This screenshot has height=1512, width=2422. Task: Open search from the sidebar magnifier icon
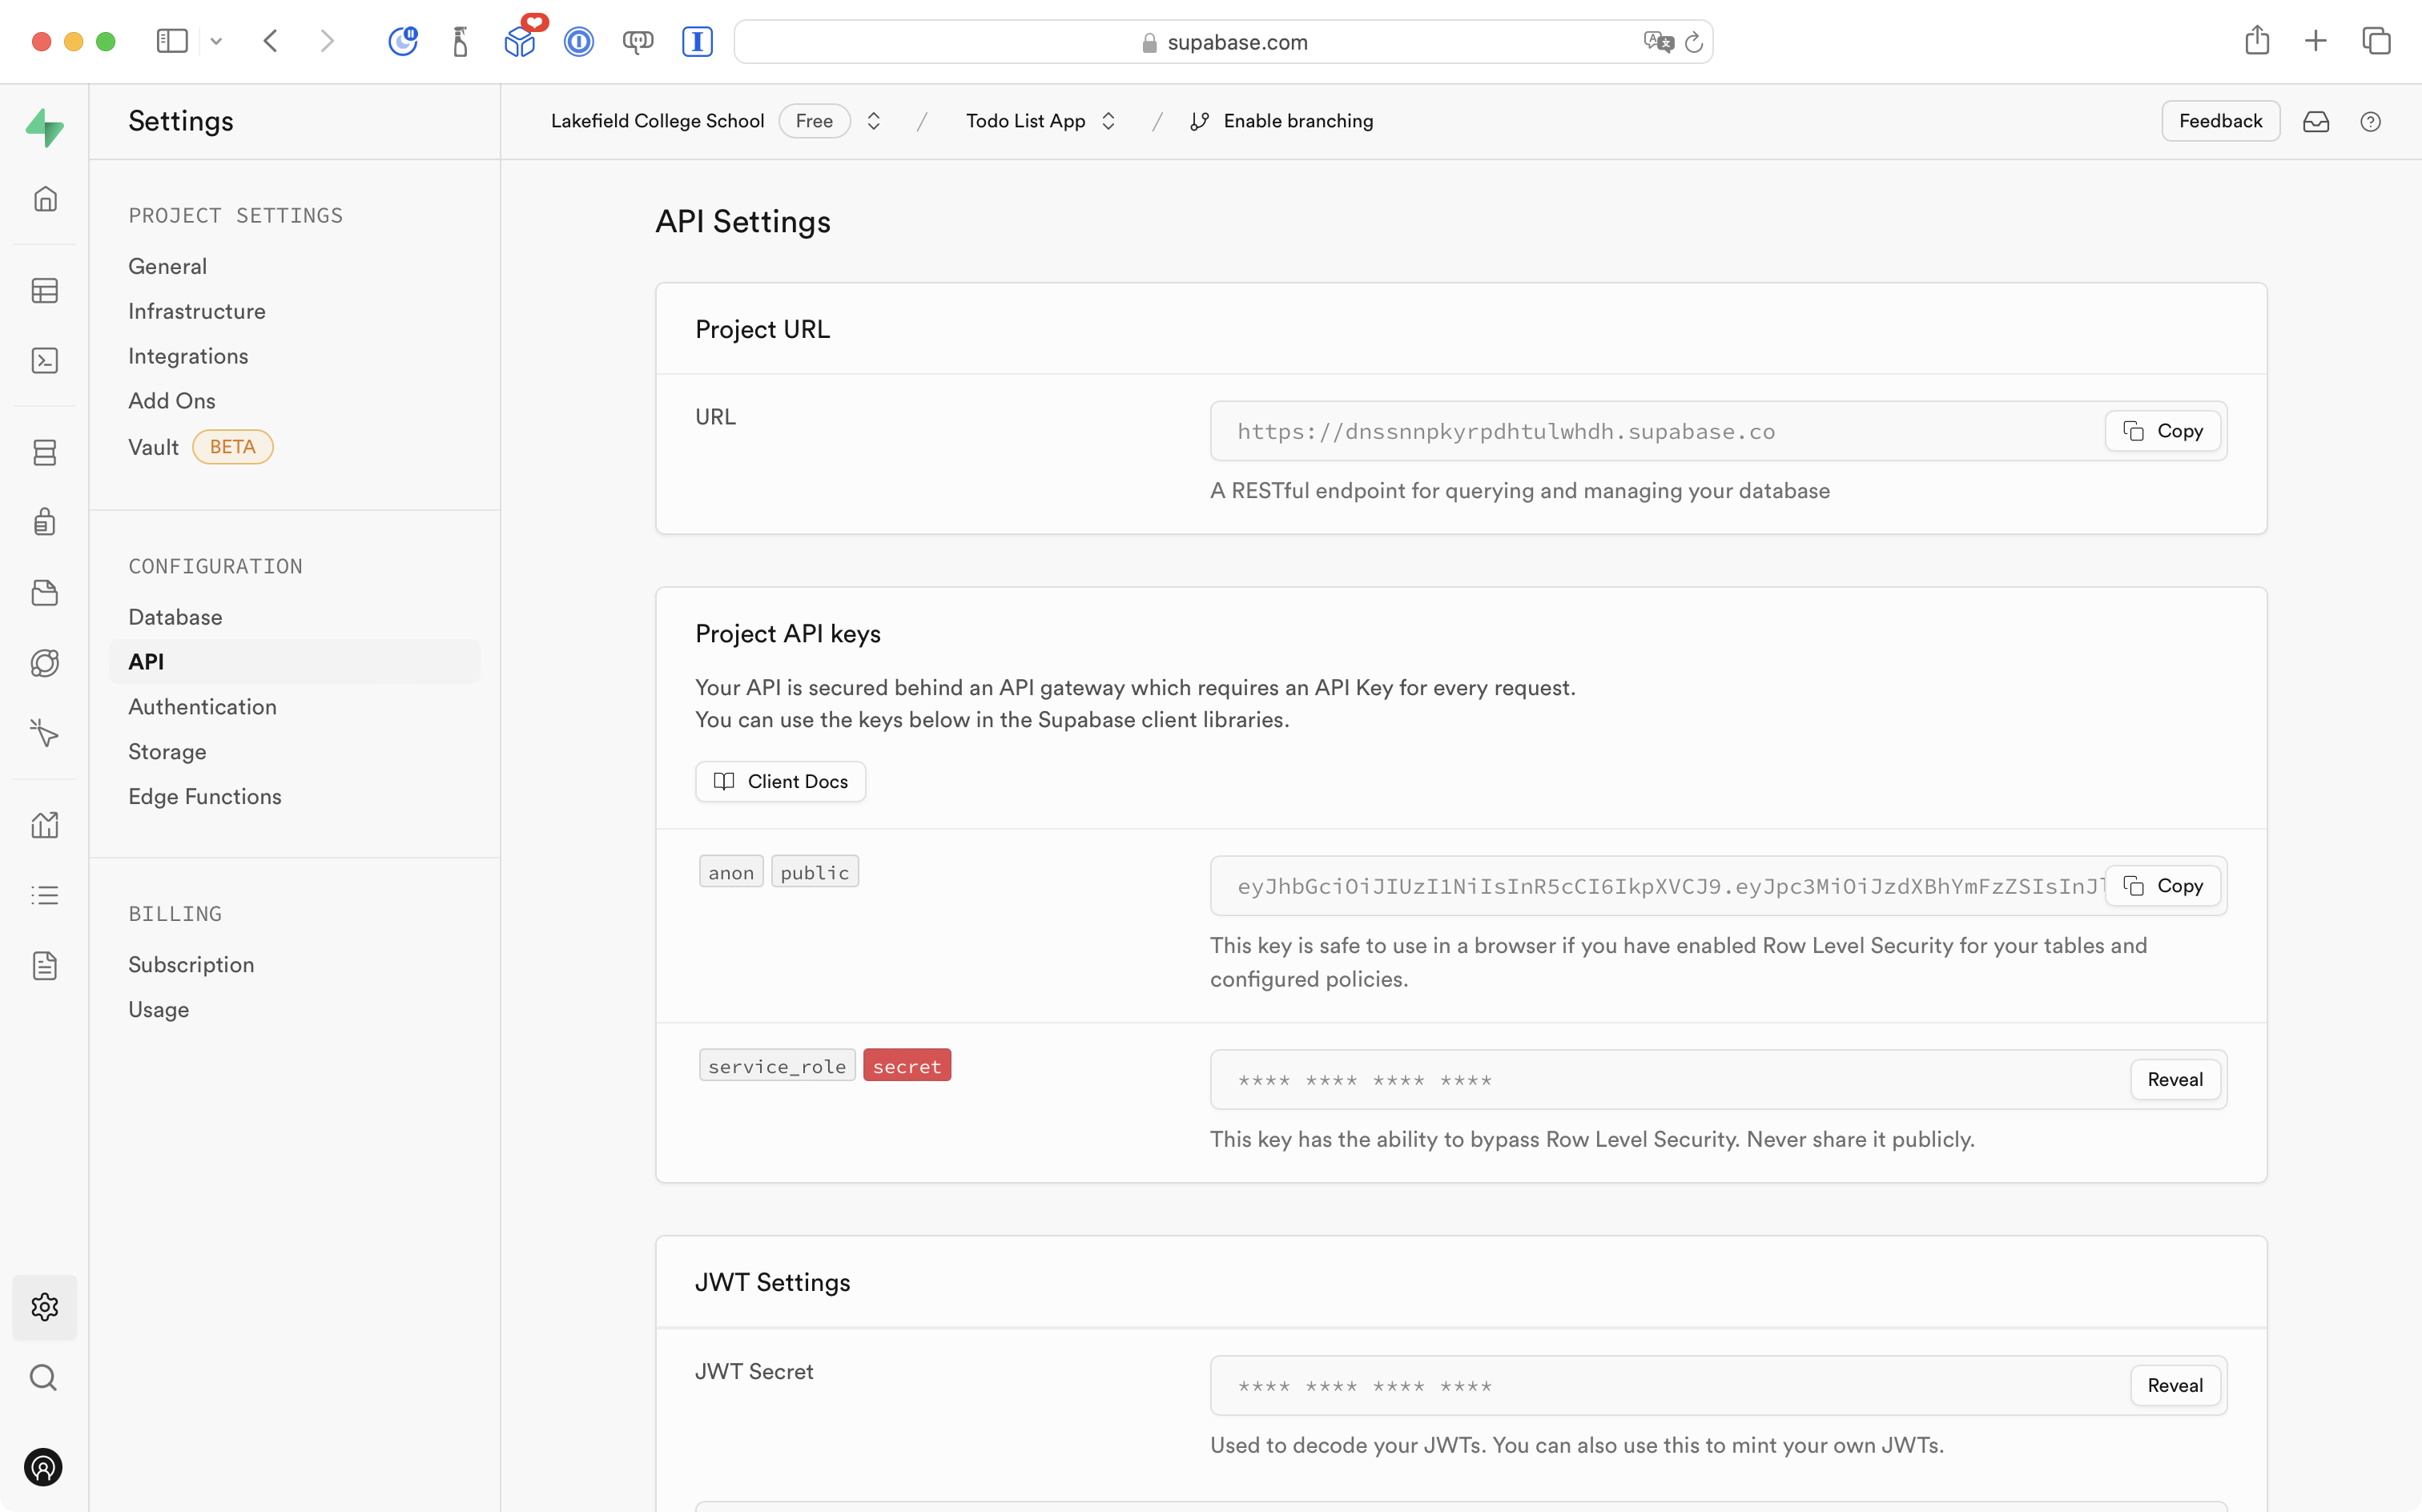44,1377
